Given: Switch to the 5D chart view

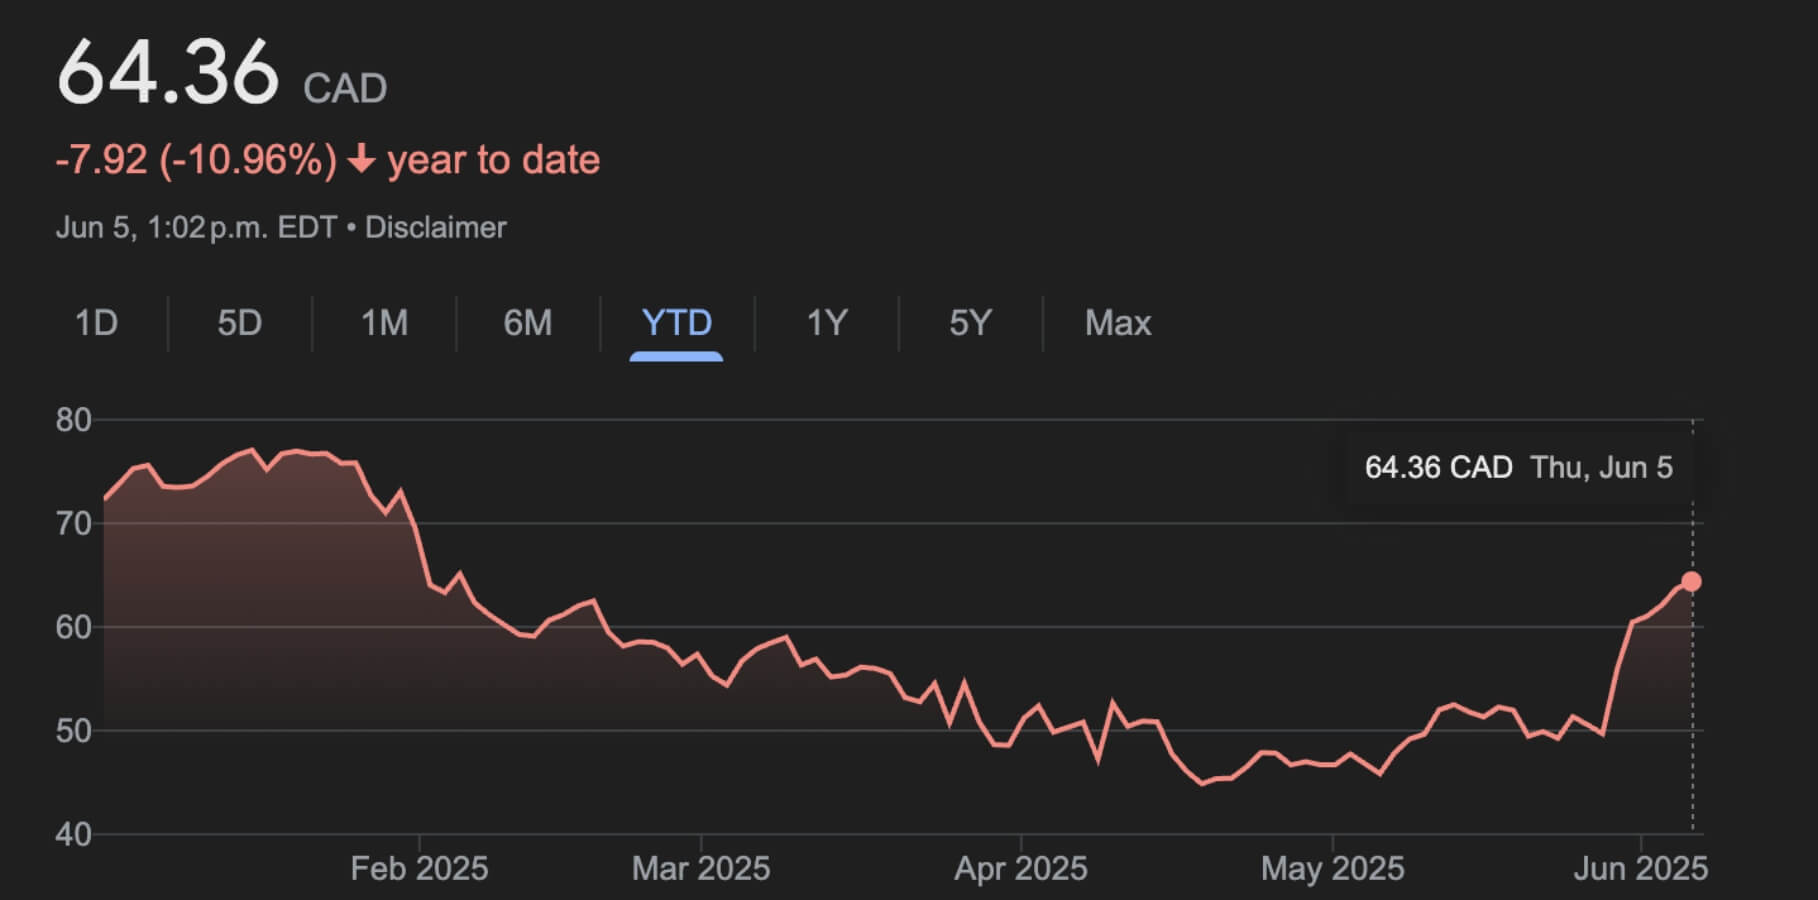Looking at the screenshot, I should 240,323.
